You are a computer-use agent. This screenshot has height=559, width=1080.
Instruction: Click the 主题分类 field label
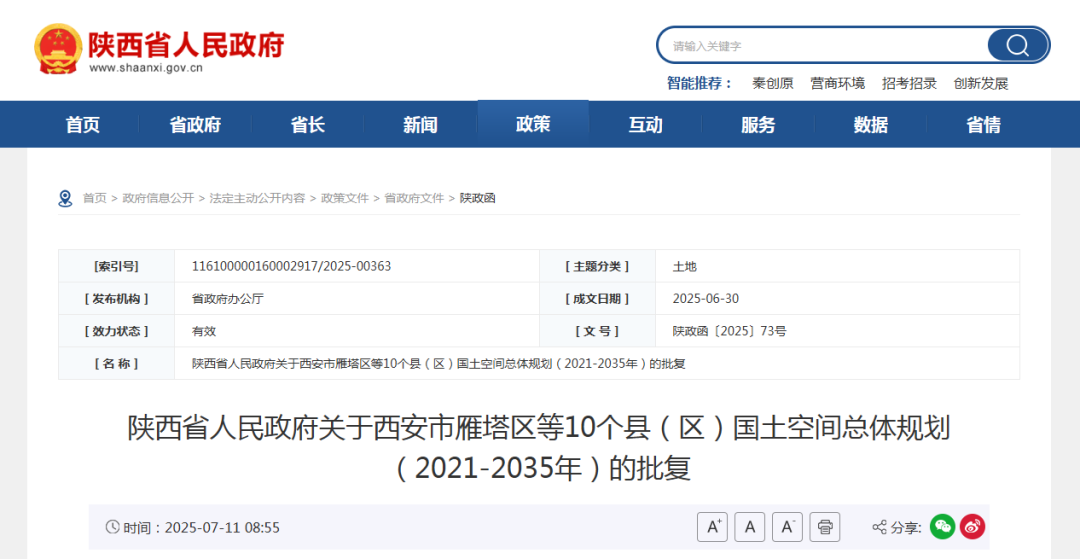tap(597, 266)
